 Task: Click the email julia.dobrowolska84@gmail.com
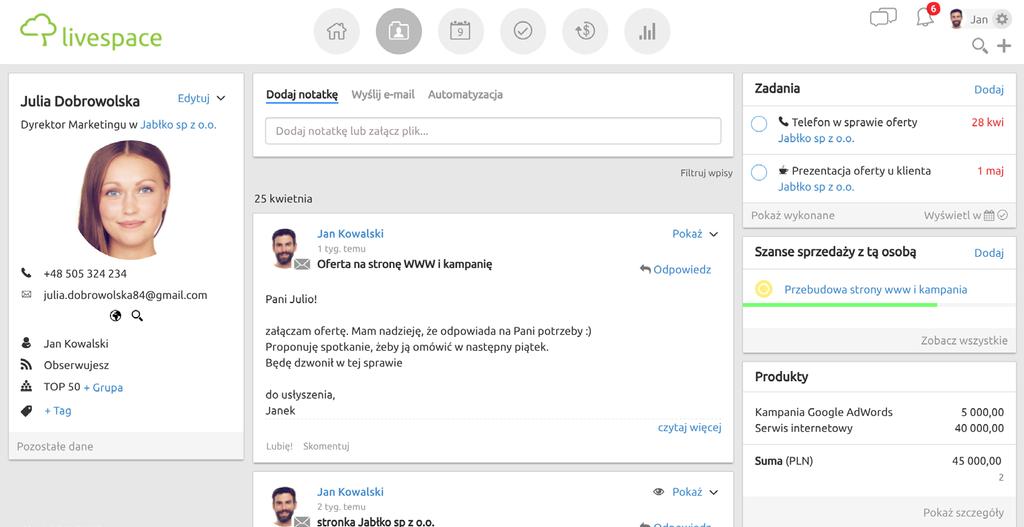coord(125,295)
